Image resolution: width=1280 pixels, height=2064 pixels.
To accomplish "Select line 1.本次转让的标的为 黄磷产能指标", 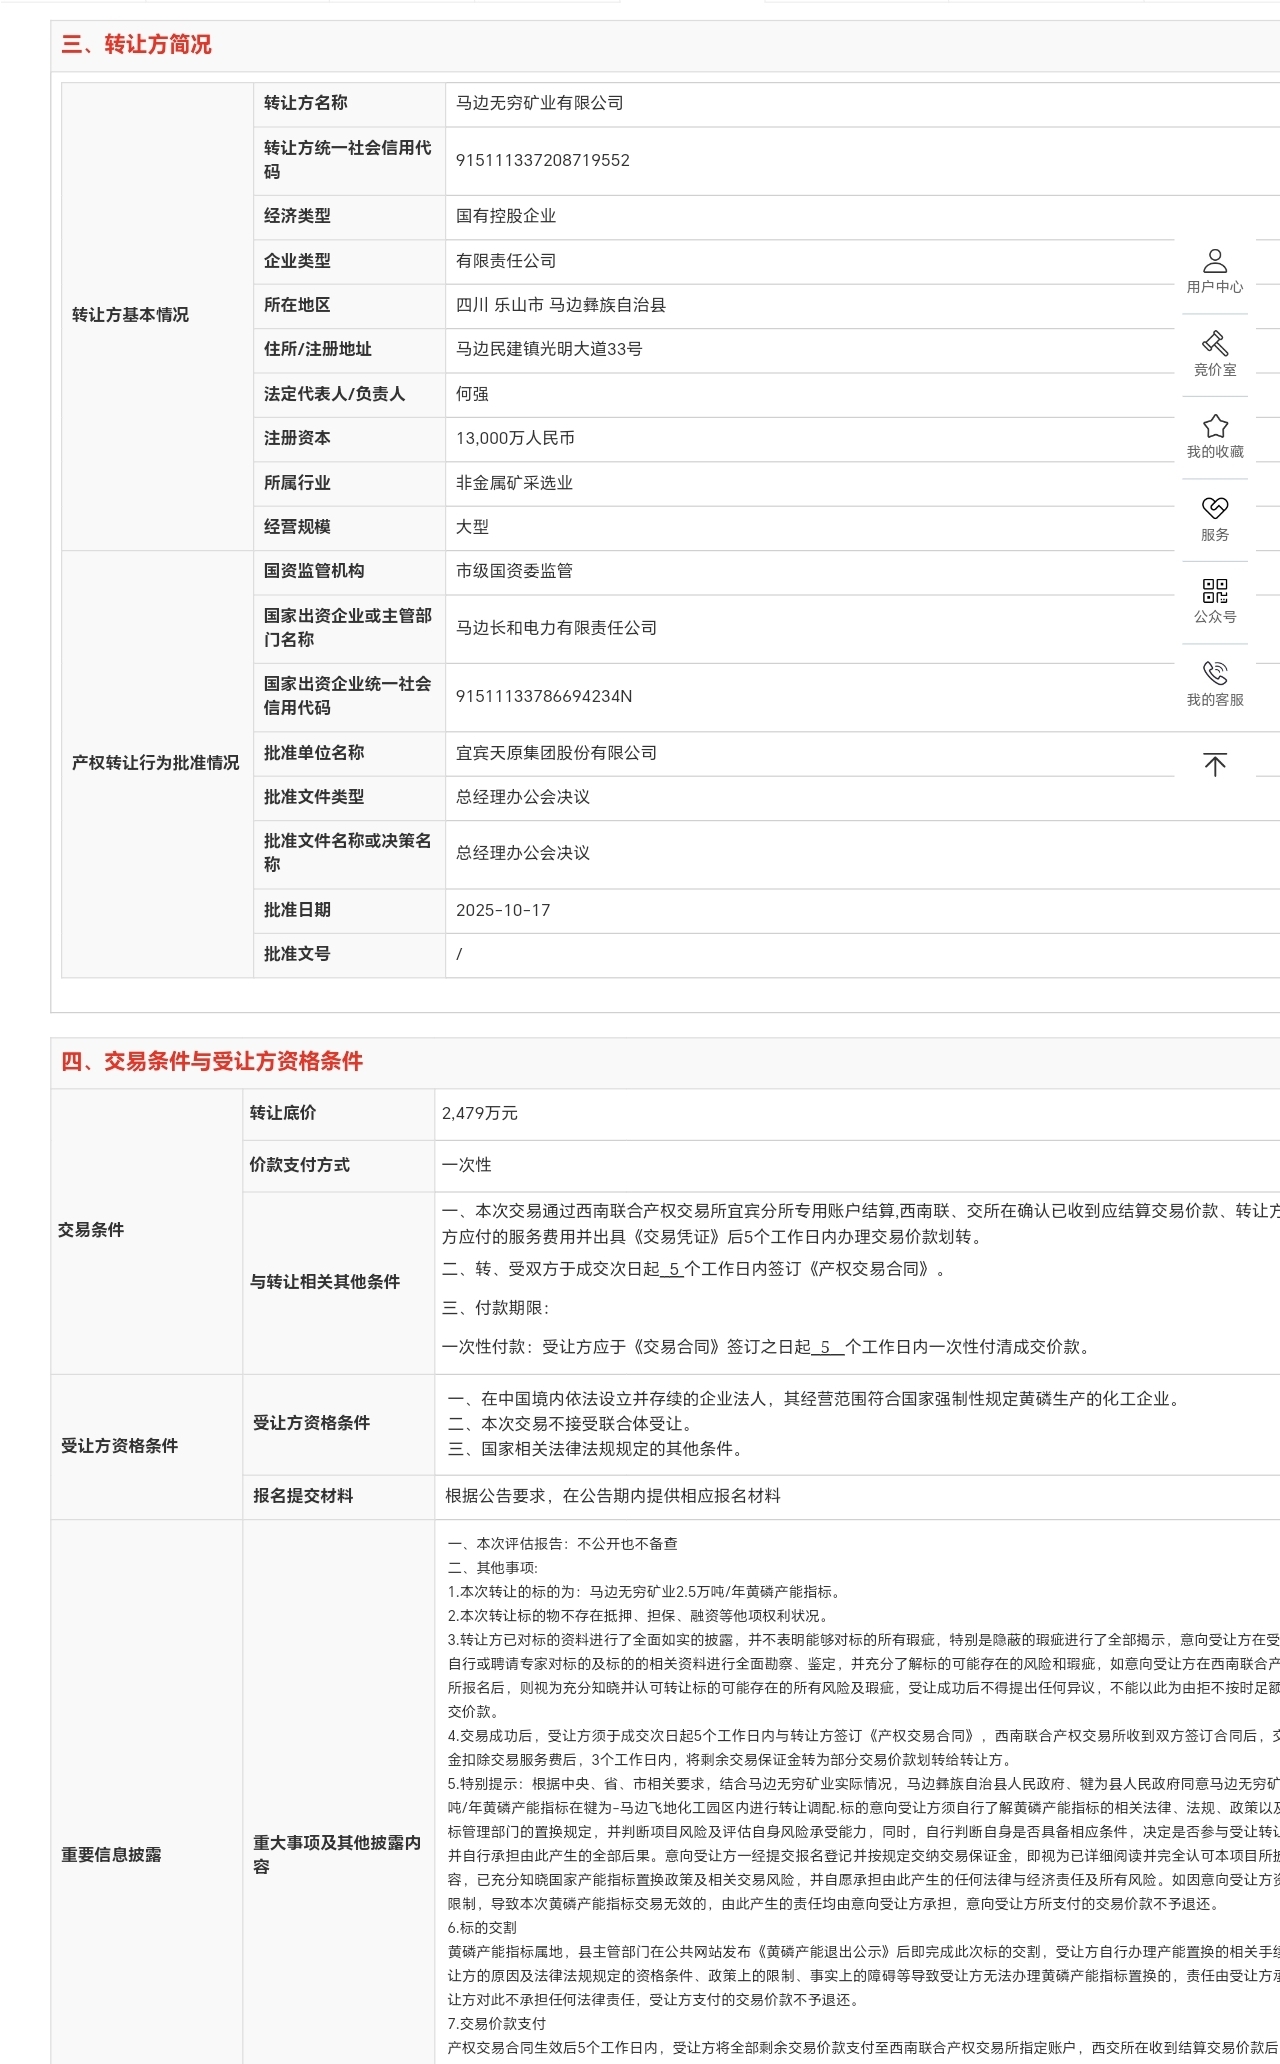I will (646, 1592).
